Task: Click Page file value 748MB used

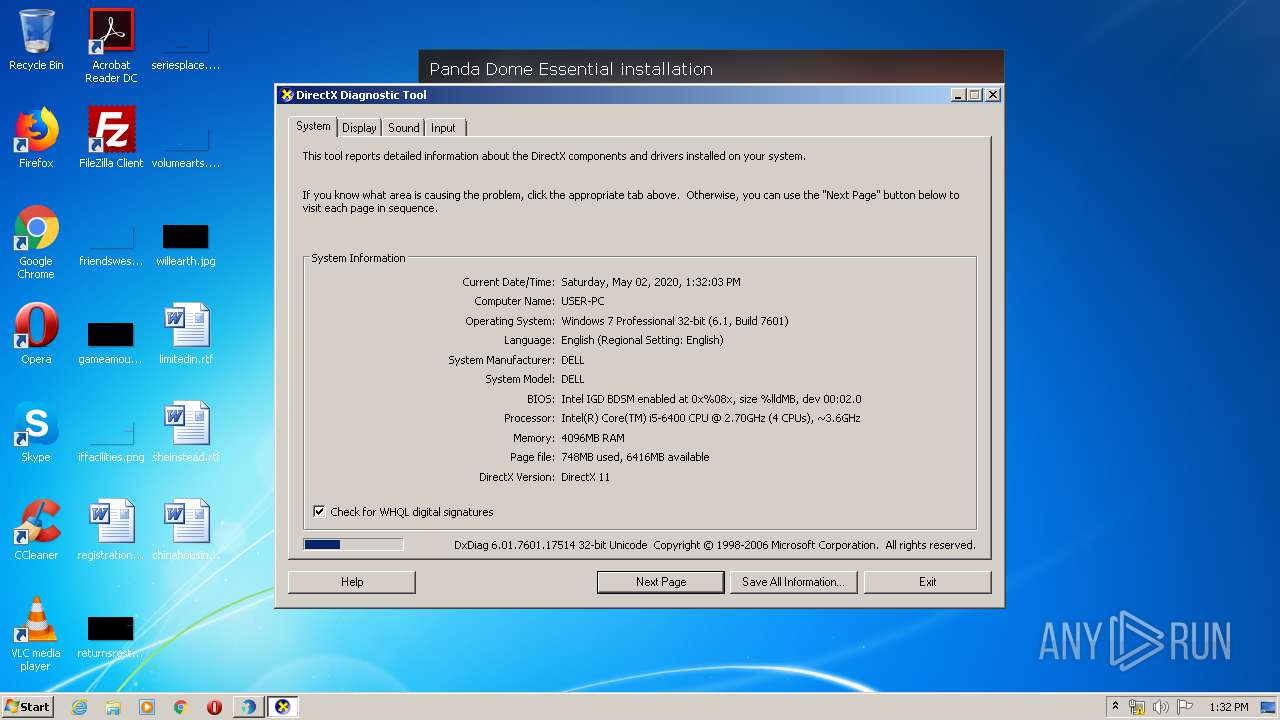Action: coord(635,457)
